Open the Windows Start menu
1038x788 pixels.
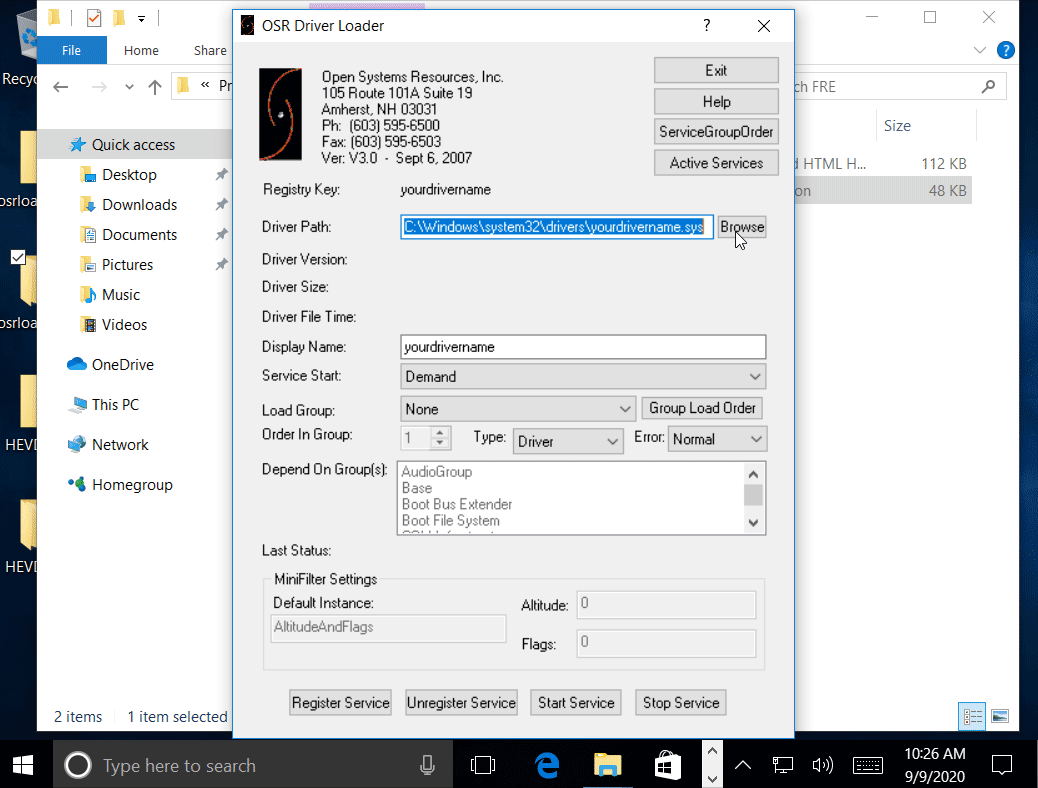tap(23, 765)
